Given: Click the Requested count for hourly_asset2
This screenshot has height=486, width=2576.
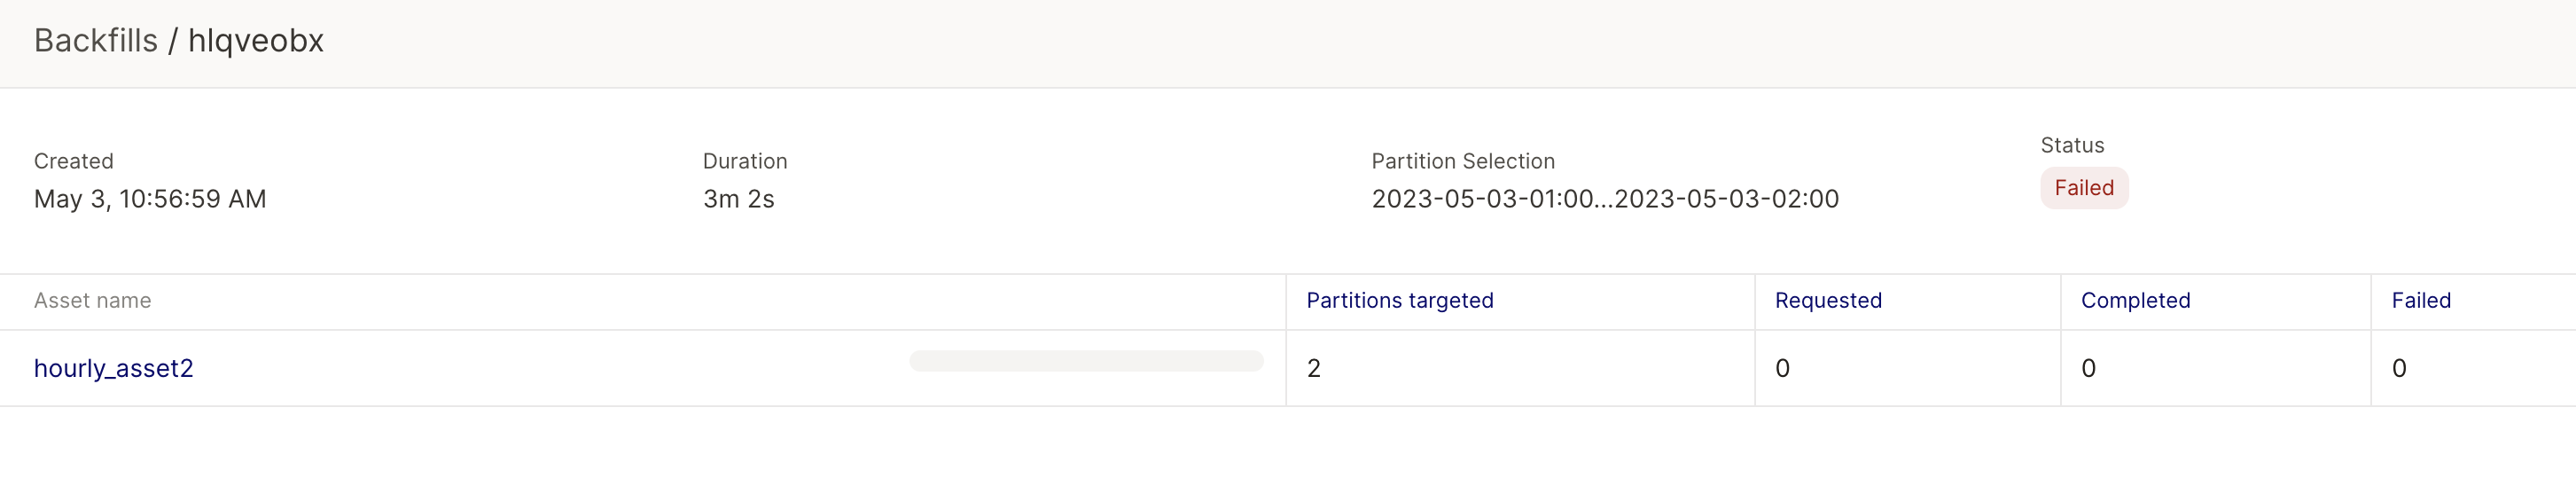Looking at the screenshot, I should point(1782,369).
